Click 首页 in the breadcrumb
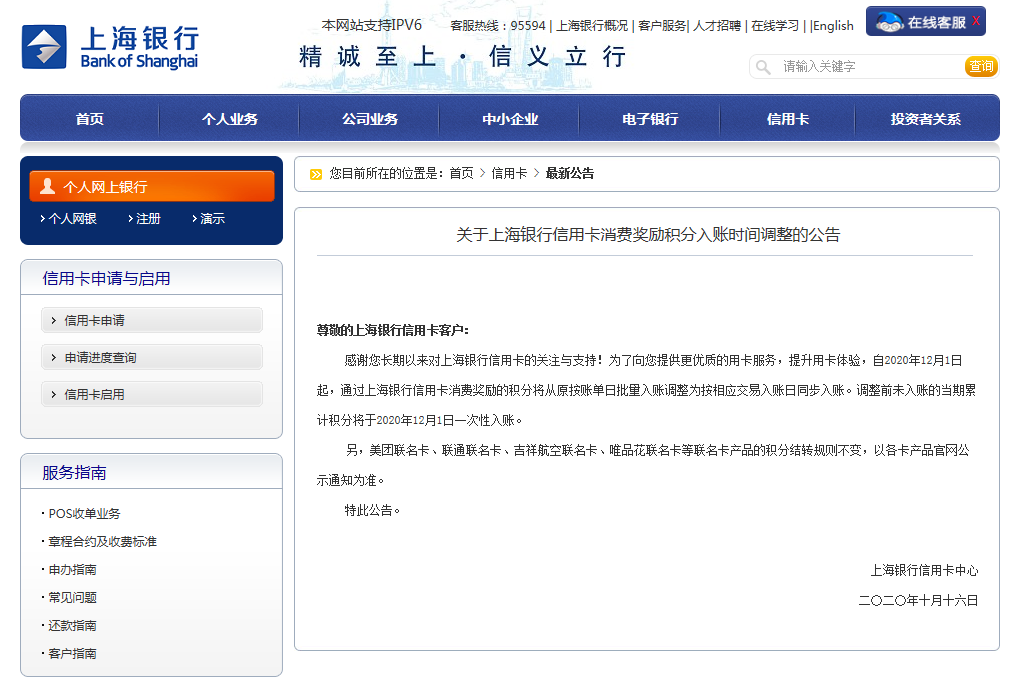This screenshot has width=1014, height=688. (461, 173)
